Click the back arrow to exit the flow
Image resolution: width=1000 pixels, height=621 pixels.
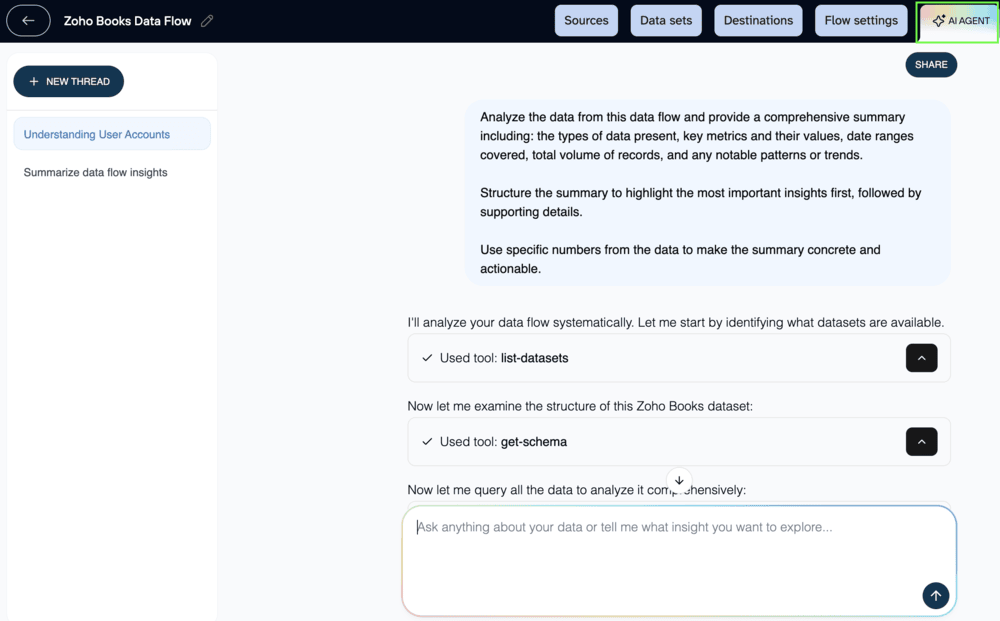(x=27, y=20)
